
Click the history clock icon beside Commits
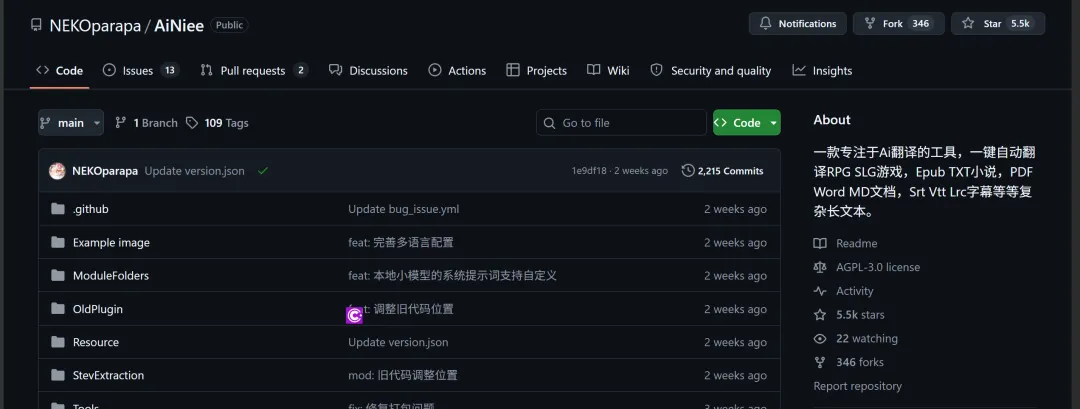tap(687, 171)
